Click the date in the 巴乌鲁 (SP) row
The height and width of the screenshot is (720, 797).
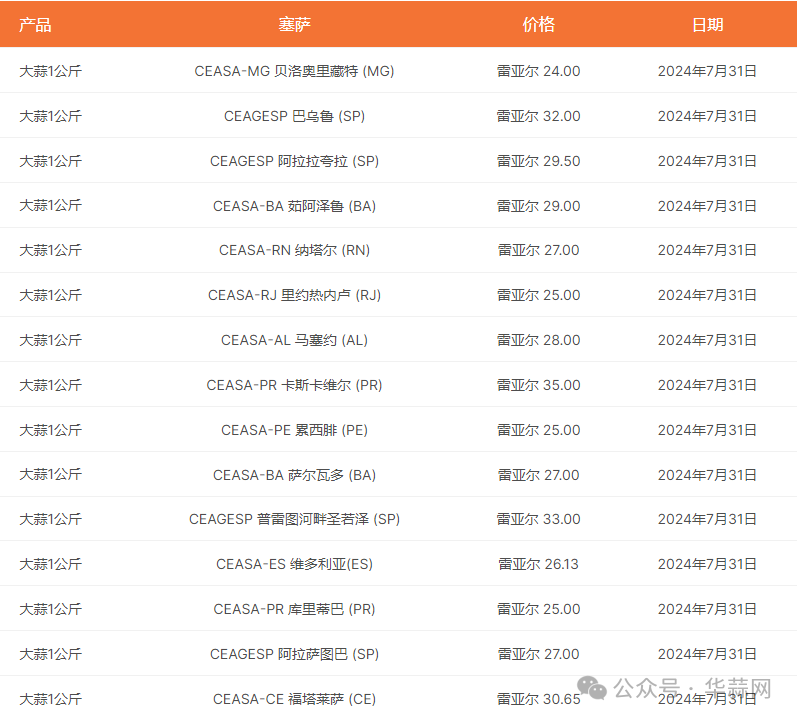pos(707,116)
